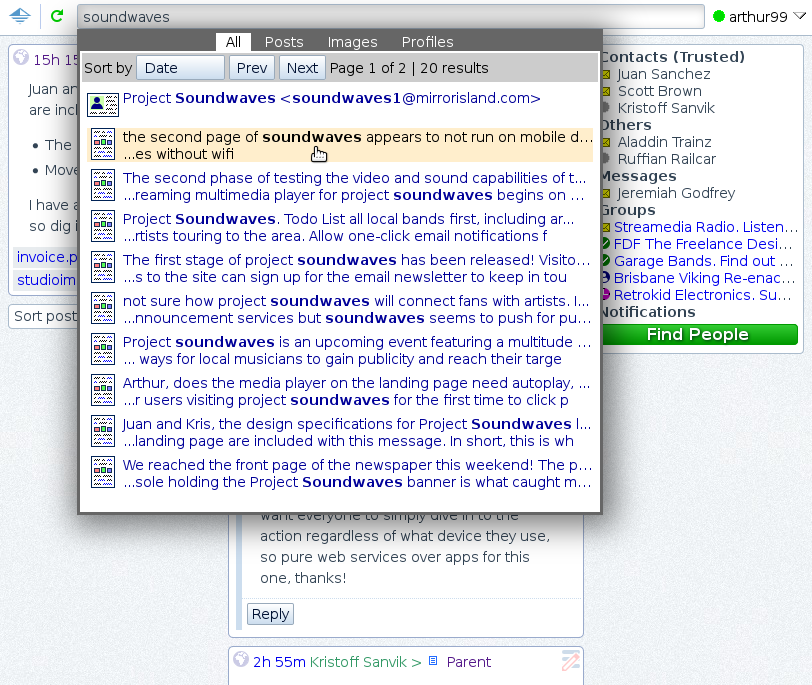The image size is (812, 685).
Task: Click the globe icon beside 15h post
Action: pyautogui.click(x=21, y=56)
